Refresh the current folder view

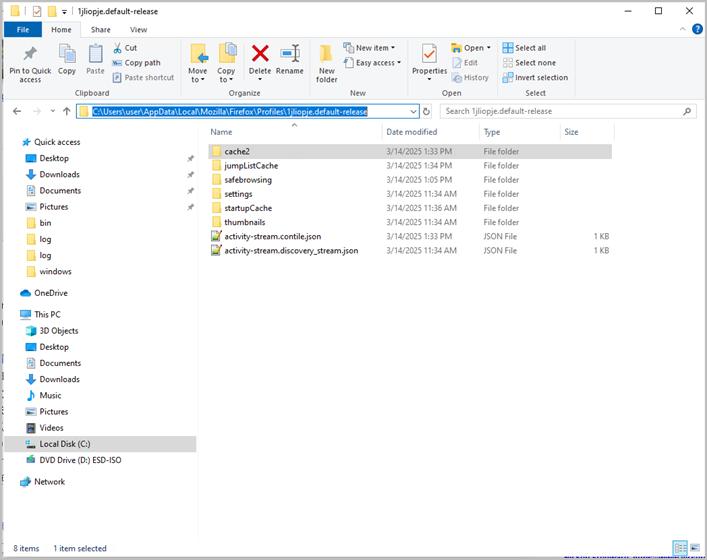426,111
